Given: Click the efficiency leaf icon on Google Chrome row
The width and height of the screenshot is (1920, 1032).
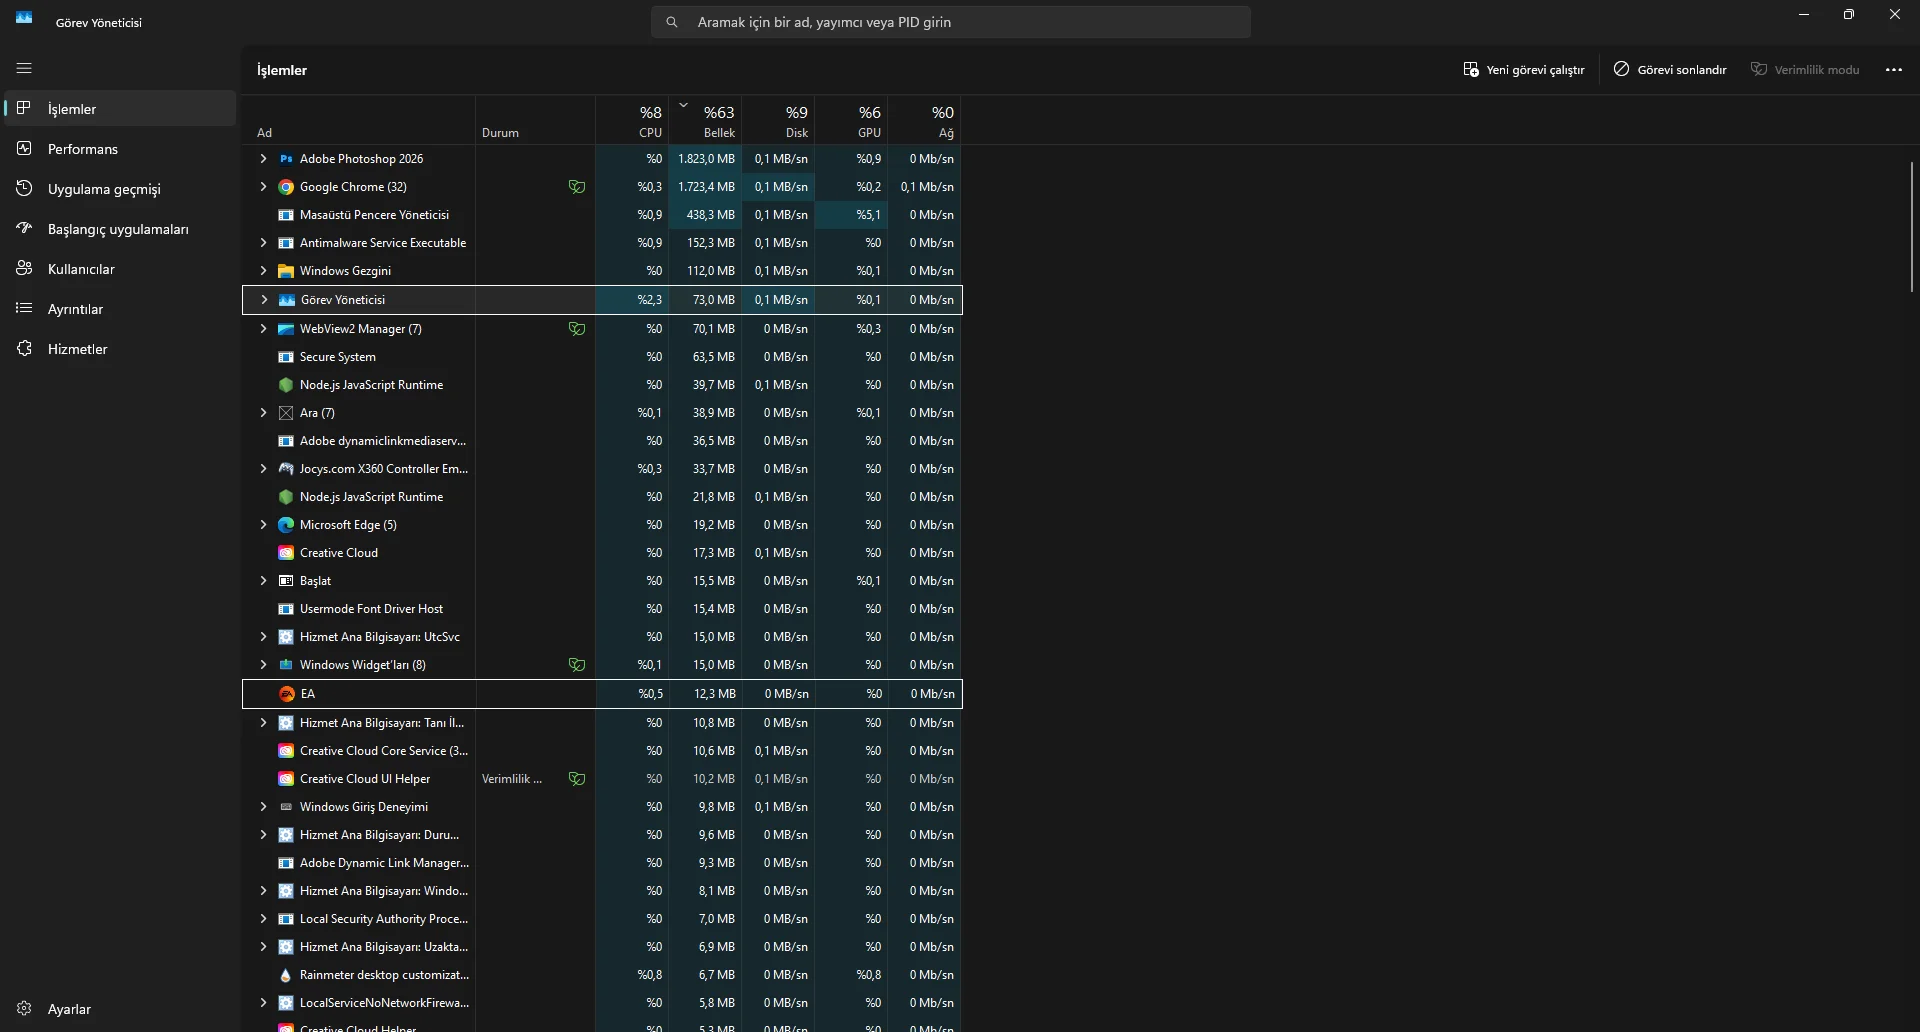Looking at the screenshot, I should pyautogui.click(x=577, y=187).
